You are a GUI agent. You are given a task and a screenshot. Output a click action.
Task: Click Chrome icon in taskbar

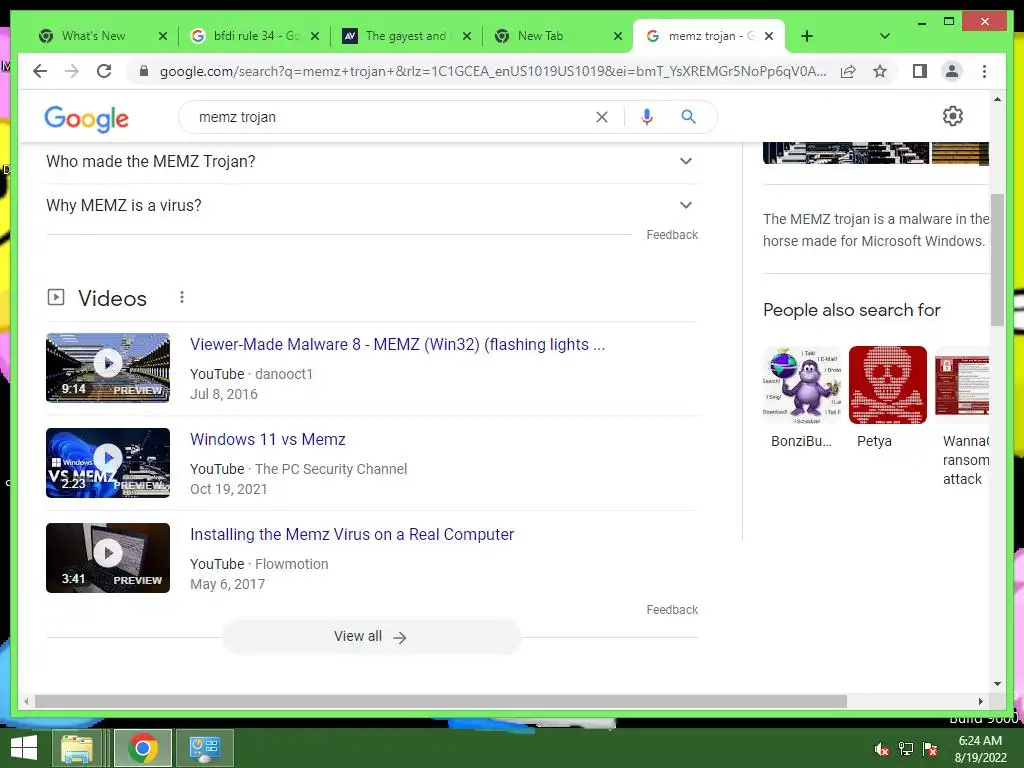click(142, 748)
